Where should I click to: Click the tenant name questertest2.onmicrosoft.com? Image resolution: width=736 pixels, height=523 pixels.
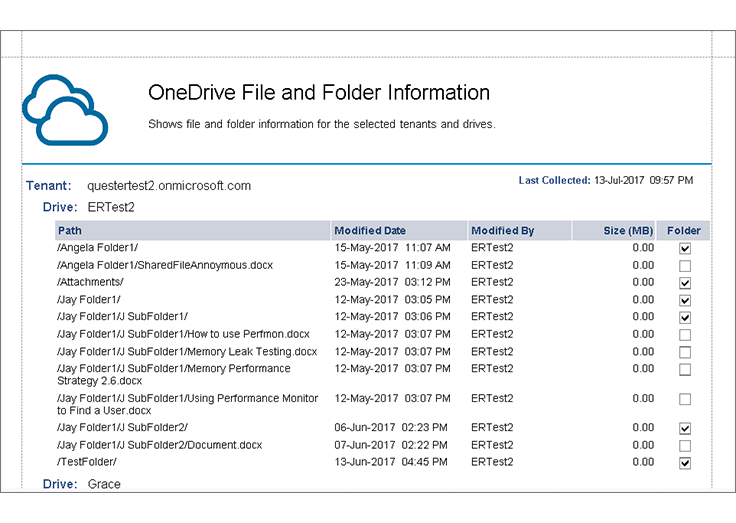pos(169,186)
